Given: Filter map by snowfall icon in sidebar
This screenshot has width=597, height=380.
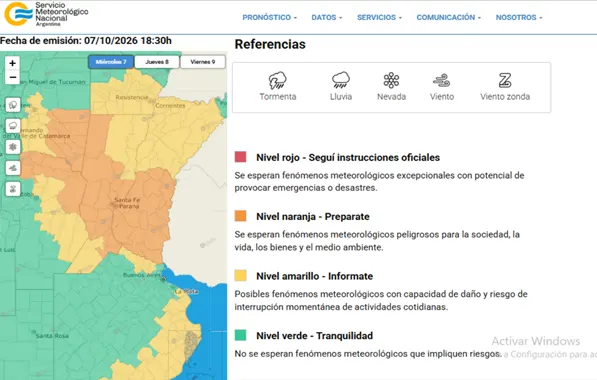Looking at the screenshot, I should [13, 147].
